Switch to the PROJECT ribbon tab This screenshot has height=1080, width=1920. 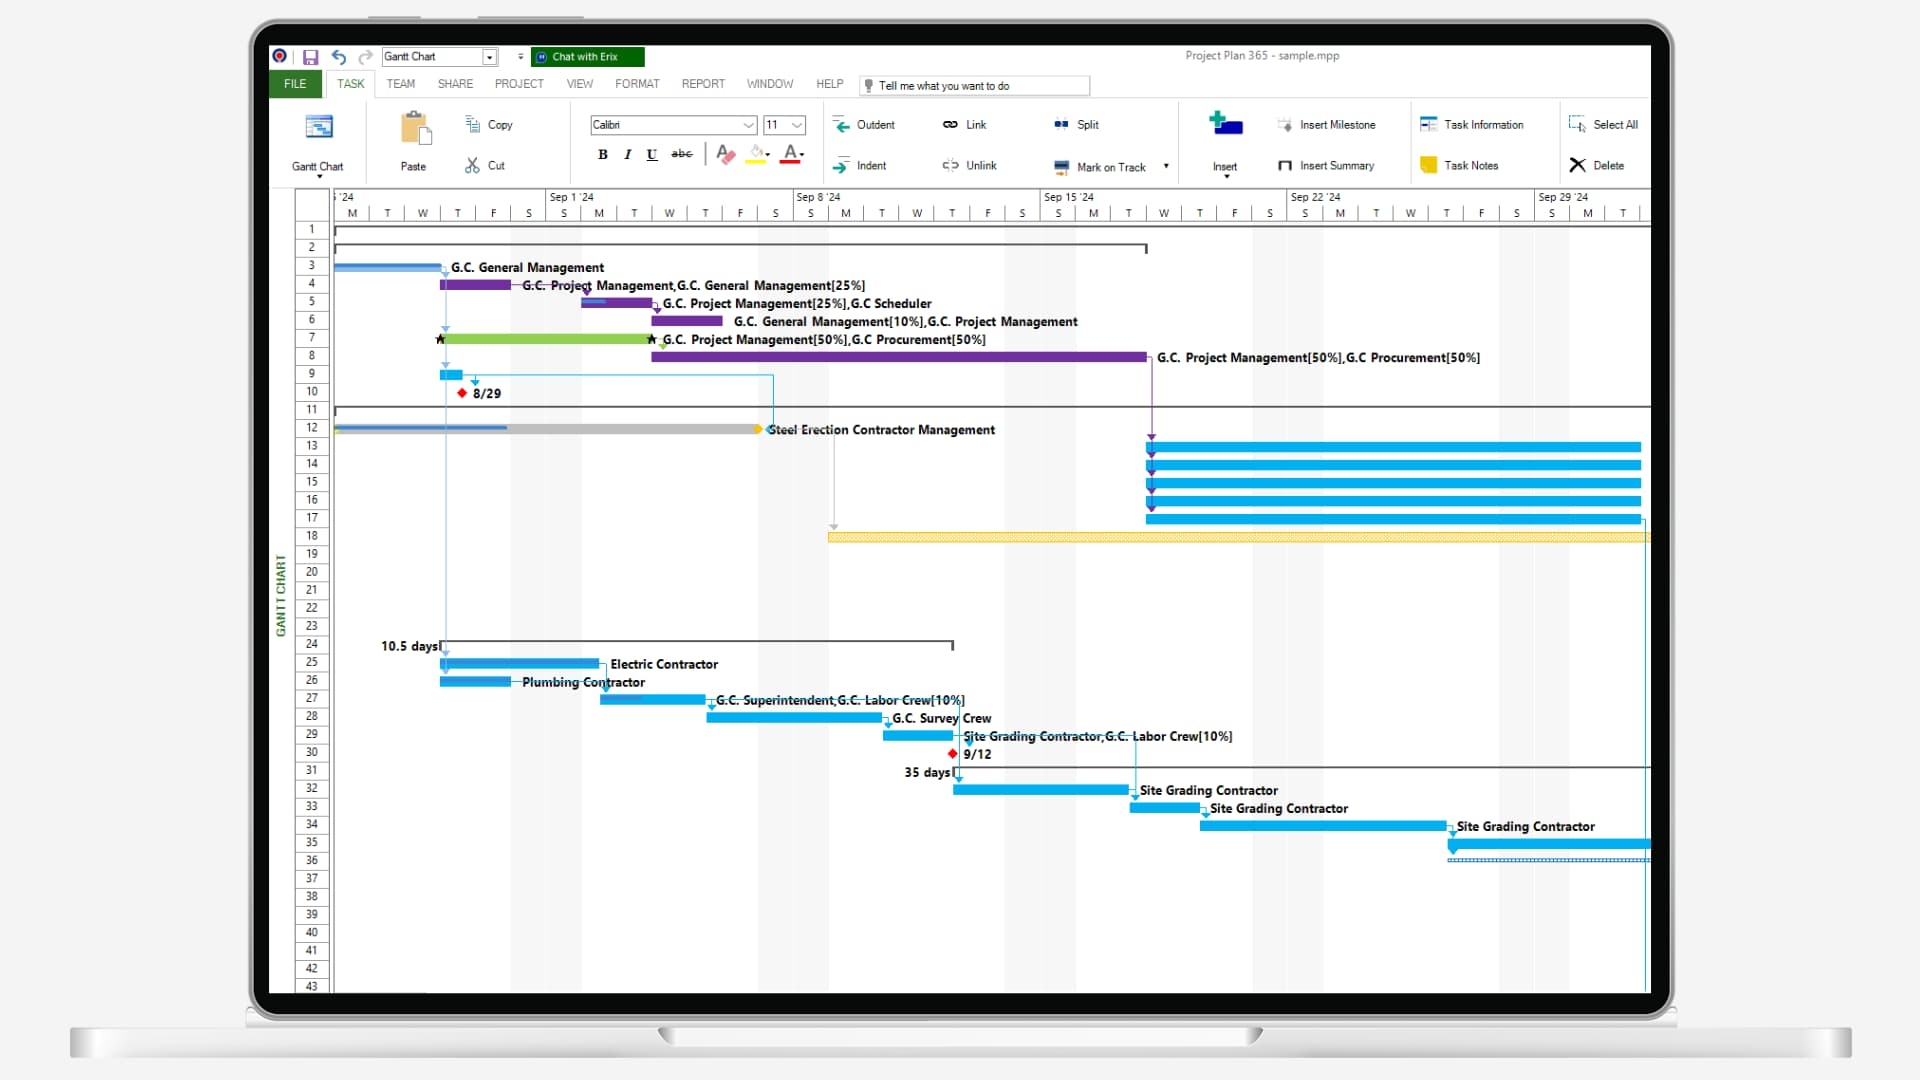click(x=519, y=84)
